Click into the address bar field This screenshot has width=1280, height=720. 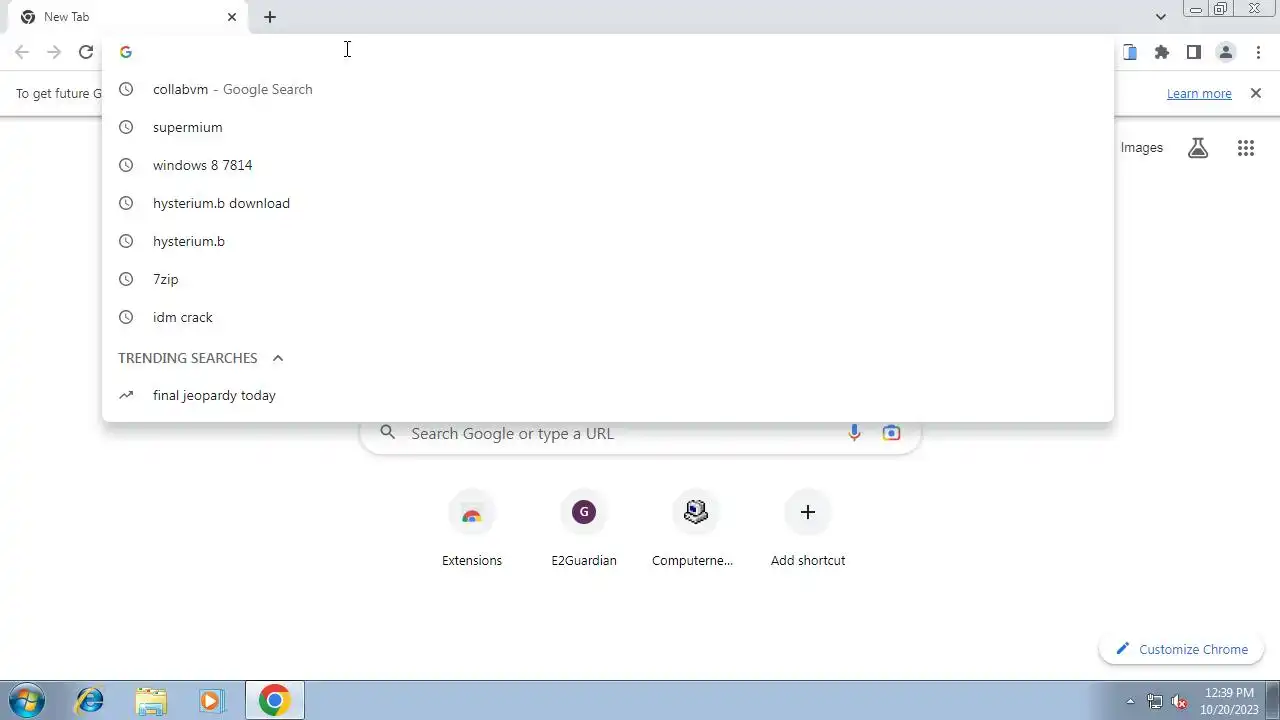pyautogui.click(x=608, y=52)
